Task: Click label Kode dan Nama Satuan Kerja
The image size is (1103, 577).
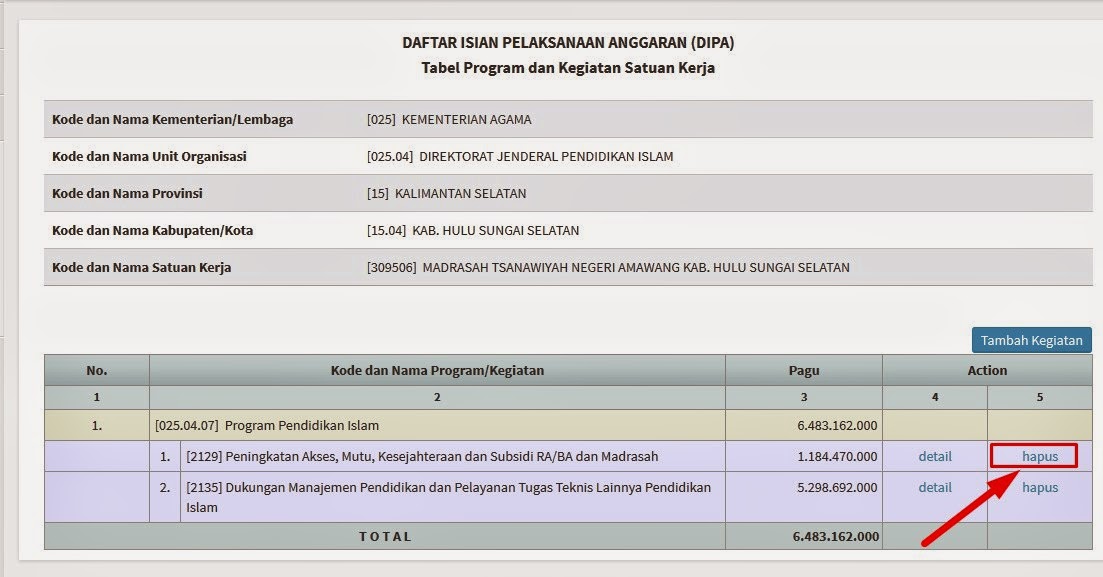Action: pyautogui.click(x=141, y=267)
